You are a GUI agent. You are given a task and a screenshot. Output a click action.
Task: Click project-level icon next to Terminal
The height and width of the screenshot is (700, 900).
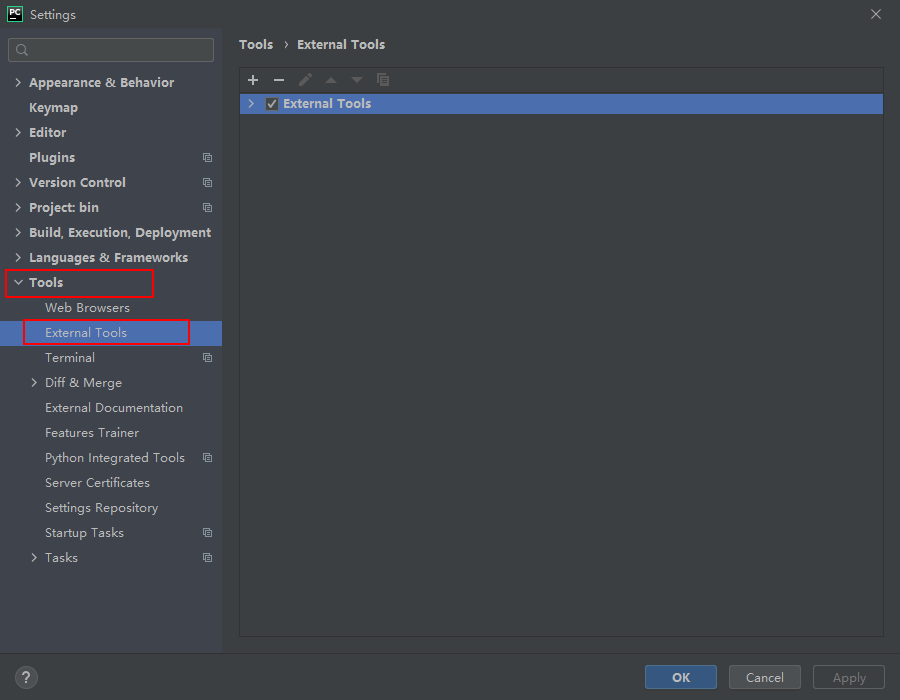coord(208,357)
